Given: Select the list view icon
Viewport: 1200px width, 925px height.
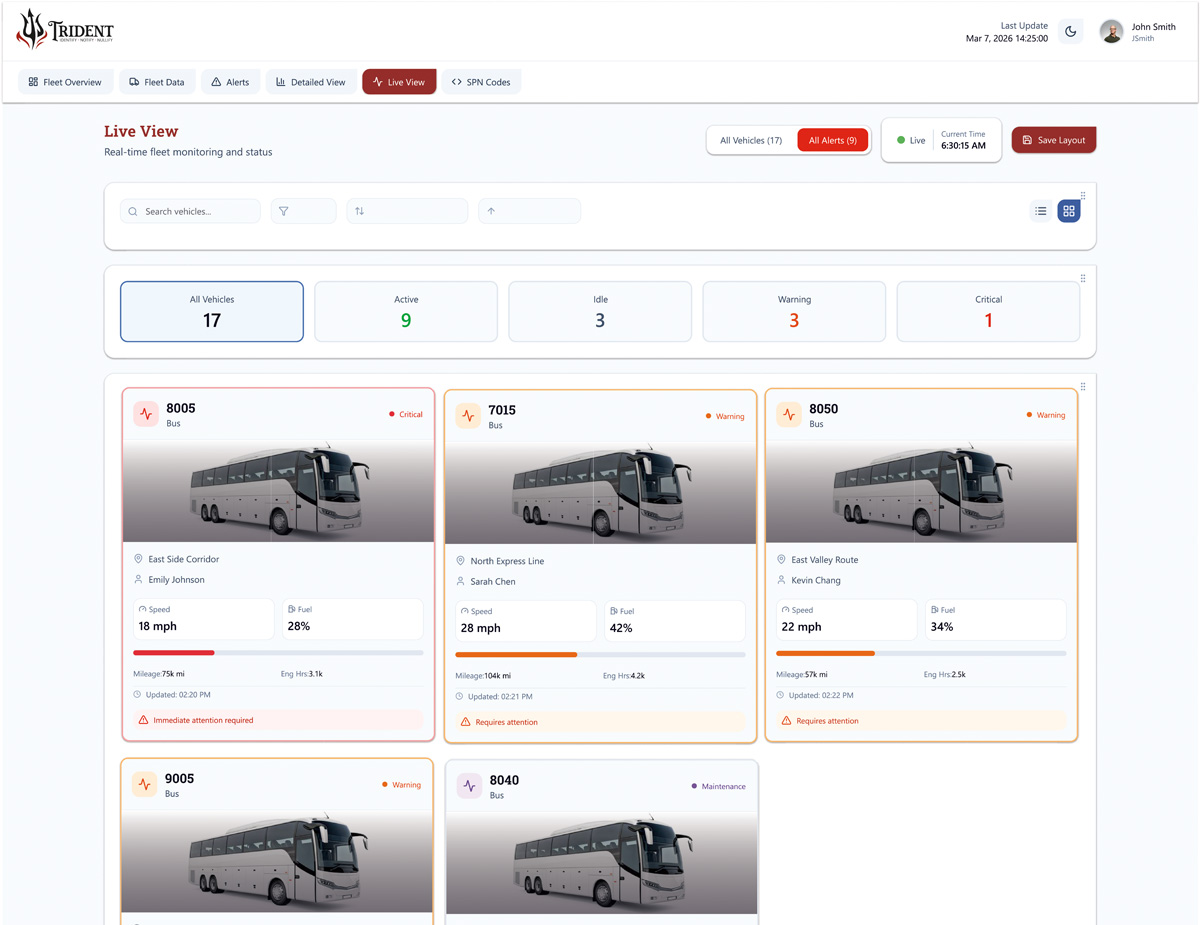Looking at the screenshot, I should pos(1040,211).
